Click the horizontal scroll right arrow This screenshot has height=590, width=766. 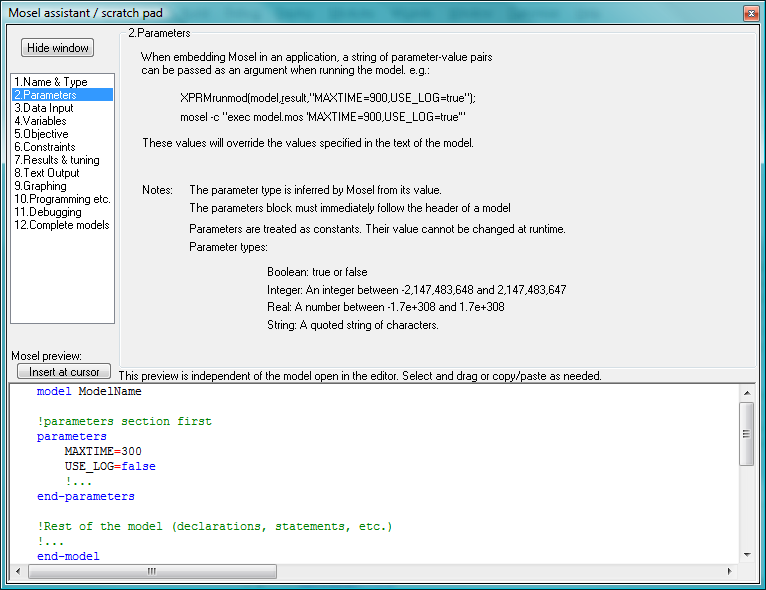tap(731, 572)
